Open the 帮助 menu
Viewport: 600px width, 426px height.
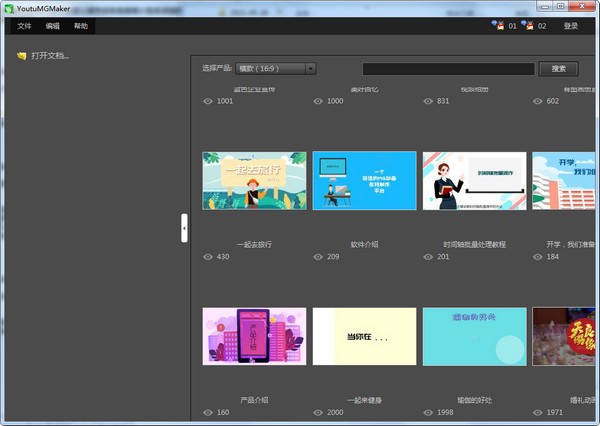pyautogui.click(x=81, y=26)
